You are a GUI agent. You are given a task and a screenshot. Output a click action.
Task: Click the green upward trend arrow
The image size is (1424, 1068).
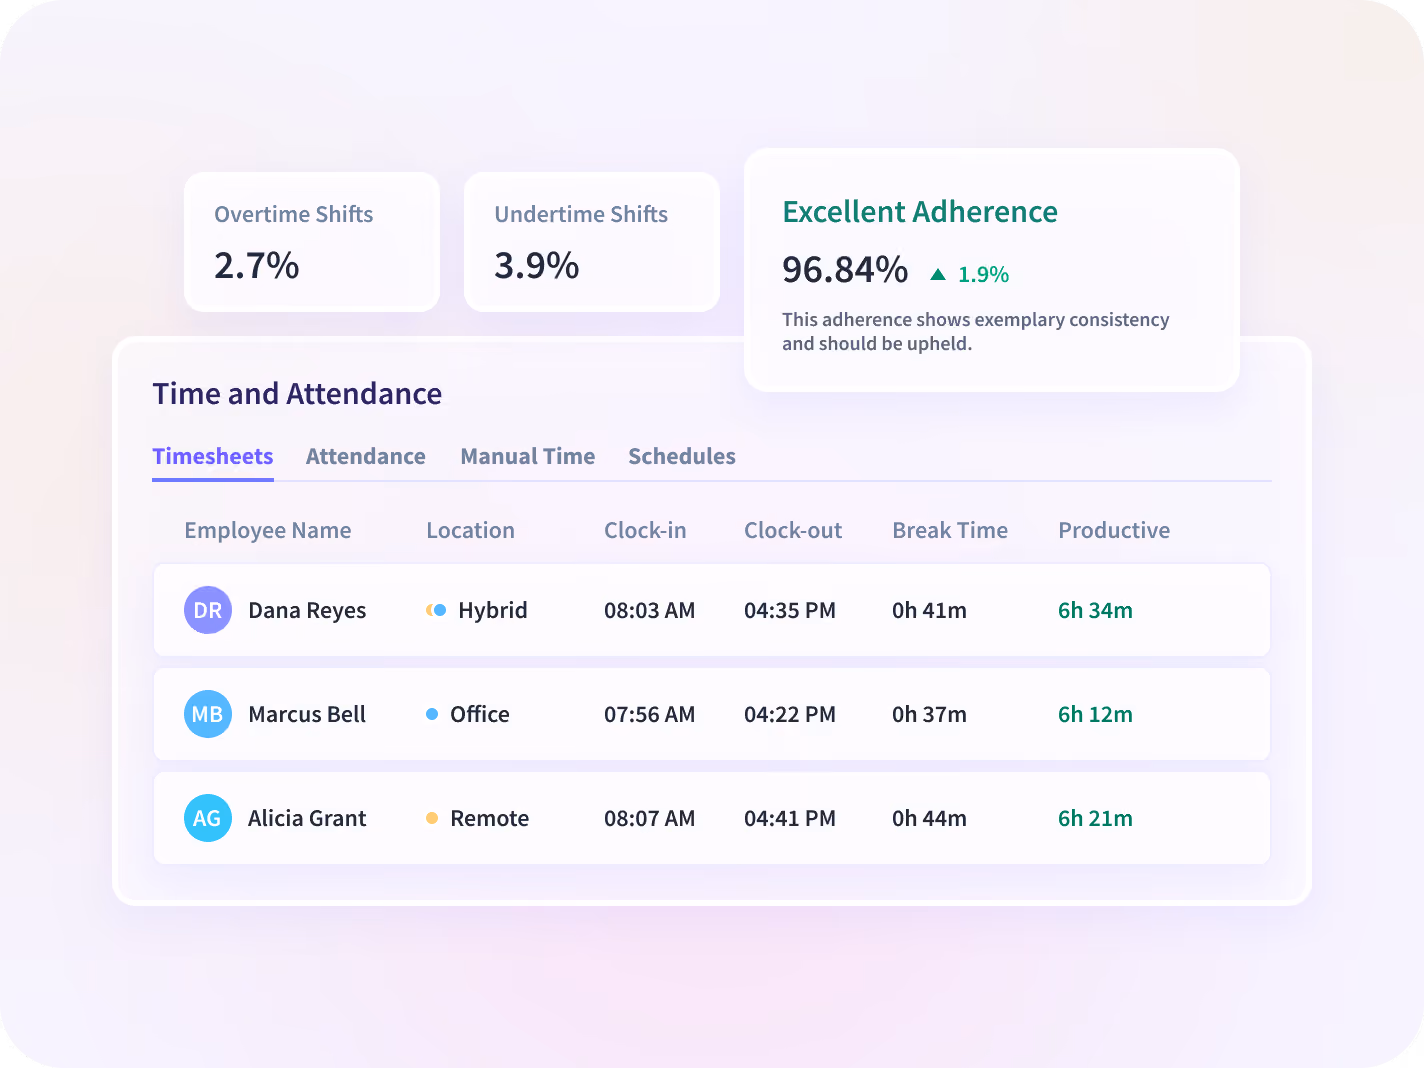[x=938, y=274]
